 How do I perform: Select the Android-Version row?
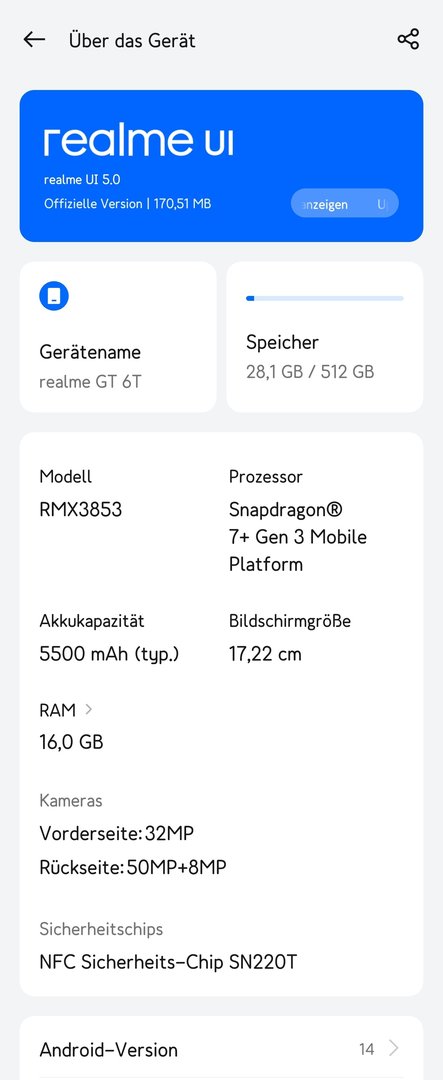pyautogui.click(x=221, y=1049)
